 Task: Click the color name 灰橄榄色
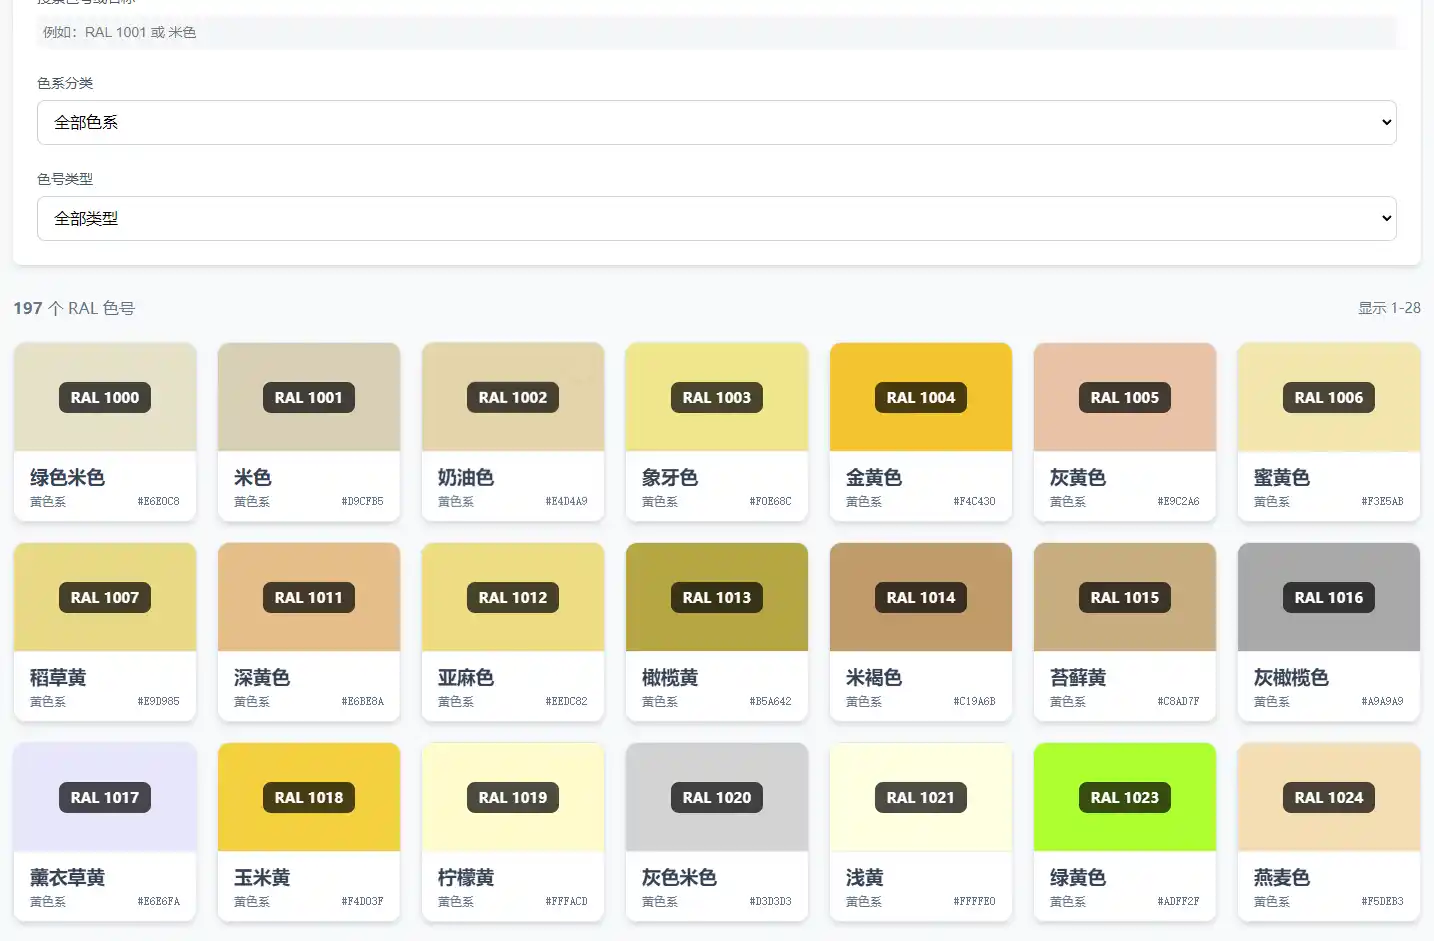coord(1291,678)
